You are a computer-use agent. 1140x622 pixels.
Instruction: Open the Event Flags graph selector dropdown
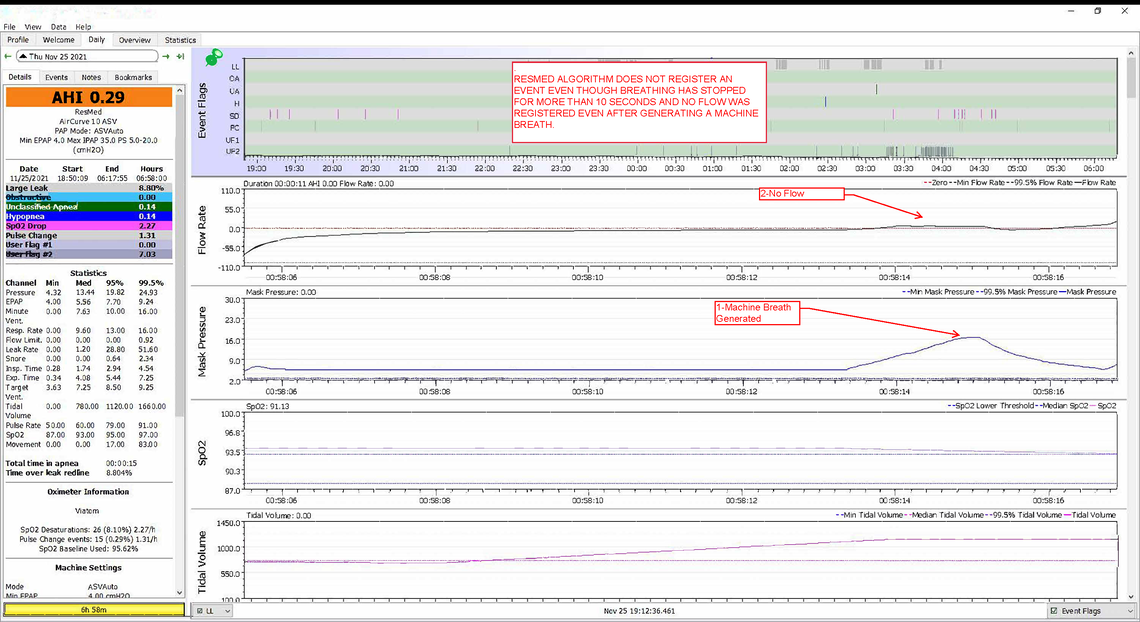coord(1090,611)
